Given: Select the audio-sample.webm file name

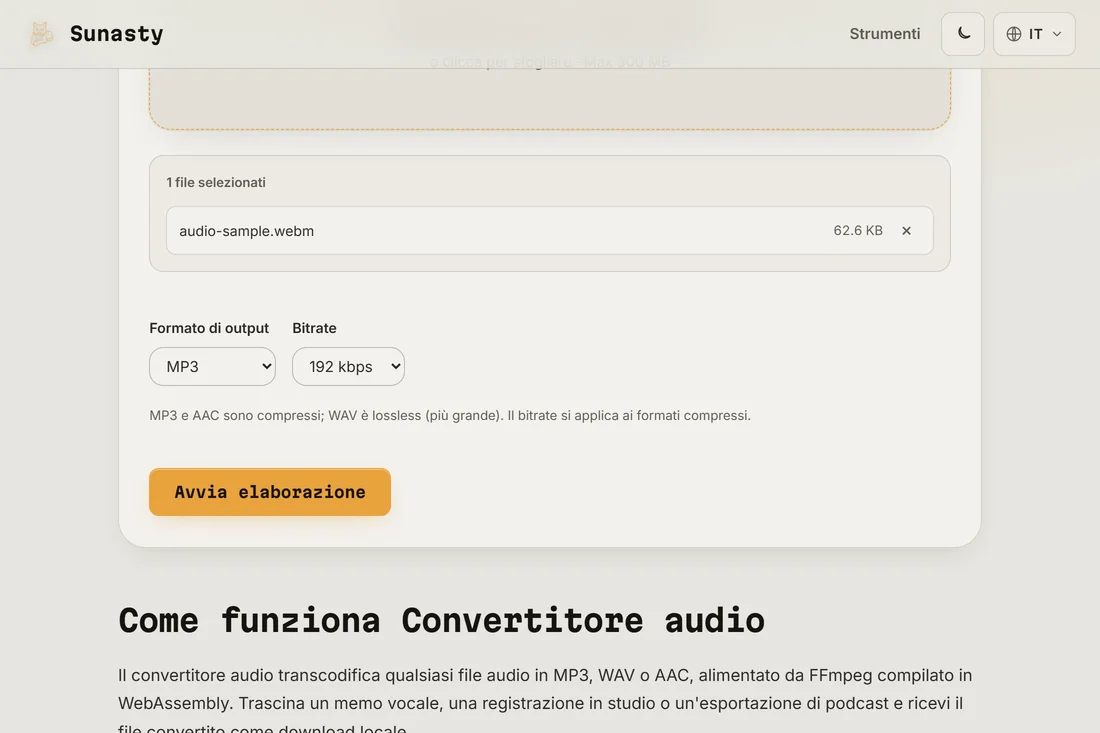Looking at the screenshot, I should (246, 231).
